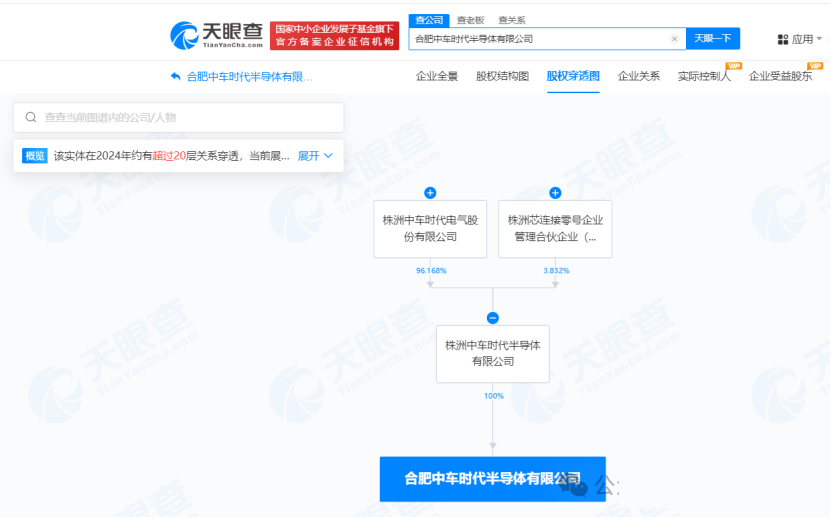Click the magnifier icon in graph search
The image size is (831, 518).
pos(31,117)
